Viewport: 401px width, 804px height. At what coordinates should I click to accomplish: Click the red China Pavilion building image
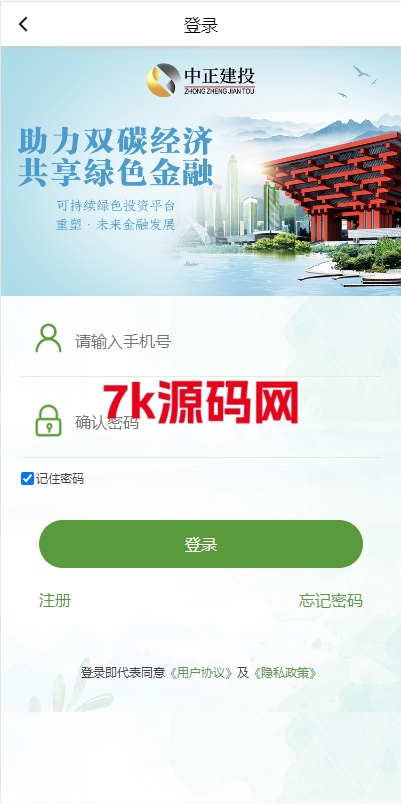[x=332, y=188]
